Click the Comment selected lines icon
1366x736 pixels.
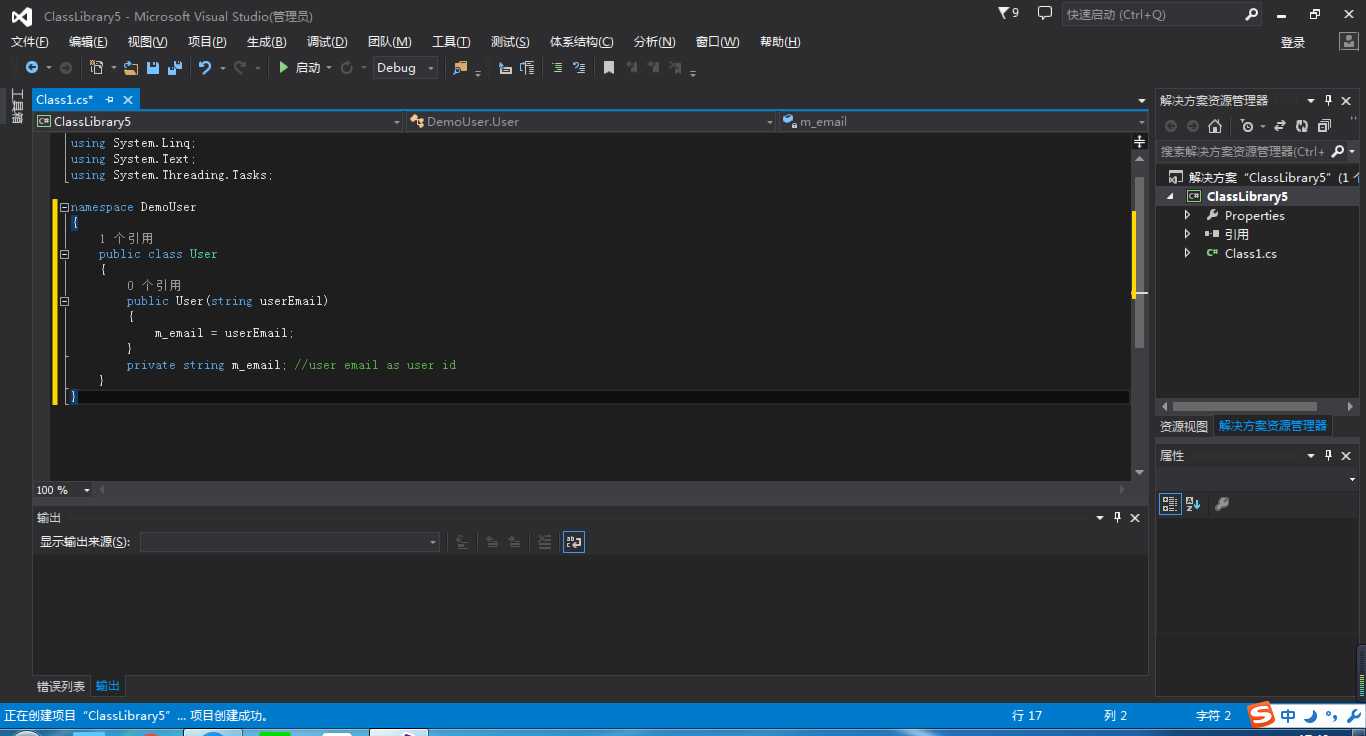[557, 68]
